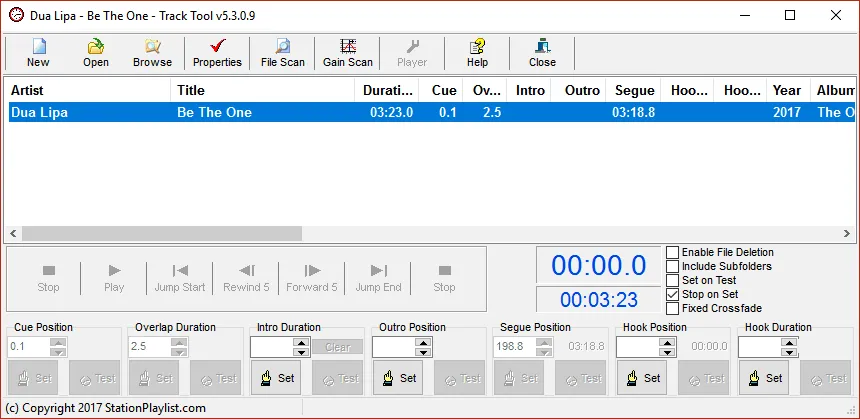Click the first Stop transport button

48,278
